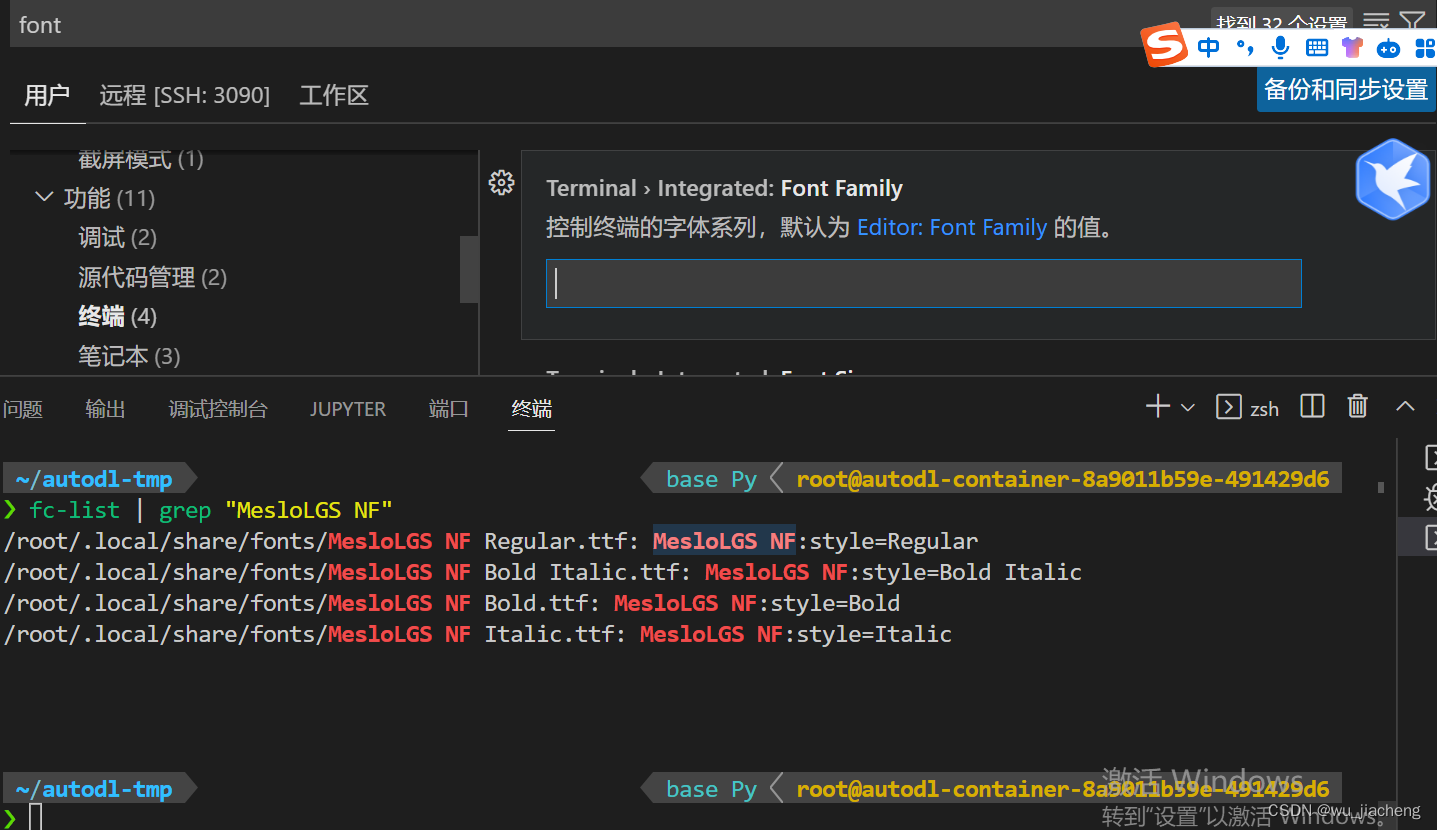Viewport: 1437px width, 830px height.
Task: Kill the active terminal with the trash icon
Action: 1357,406
